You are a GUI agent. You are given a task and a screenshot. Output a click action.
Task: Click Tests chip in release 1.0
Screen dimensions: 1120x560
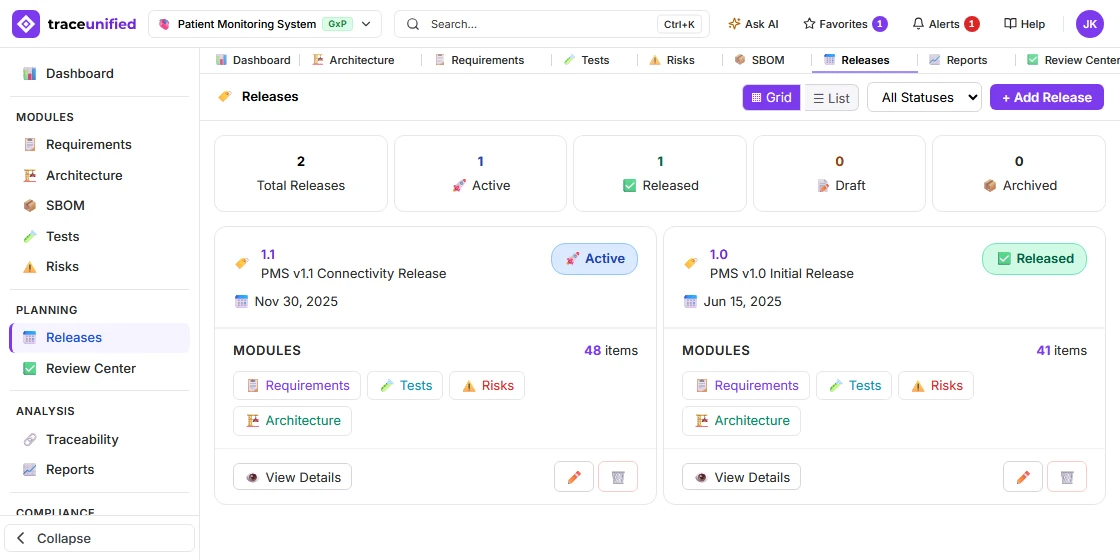click(854, 386)
